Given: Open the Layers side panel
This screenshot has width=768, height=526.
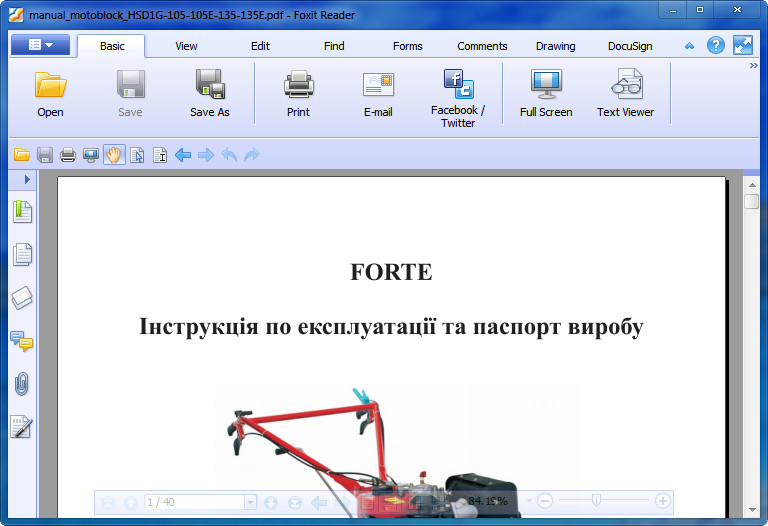Looking at the screenshot, I should point(22,298).
